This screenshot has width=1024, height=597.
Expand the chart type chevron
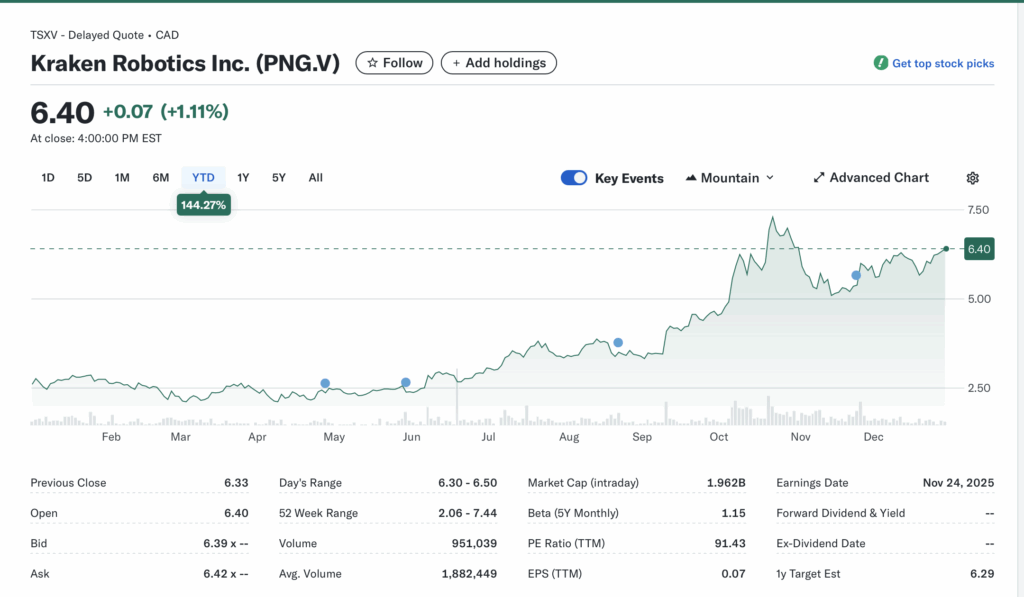tap(768, 178)
